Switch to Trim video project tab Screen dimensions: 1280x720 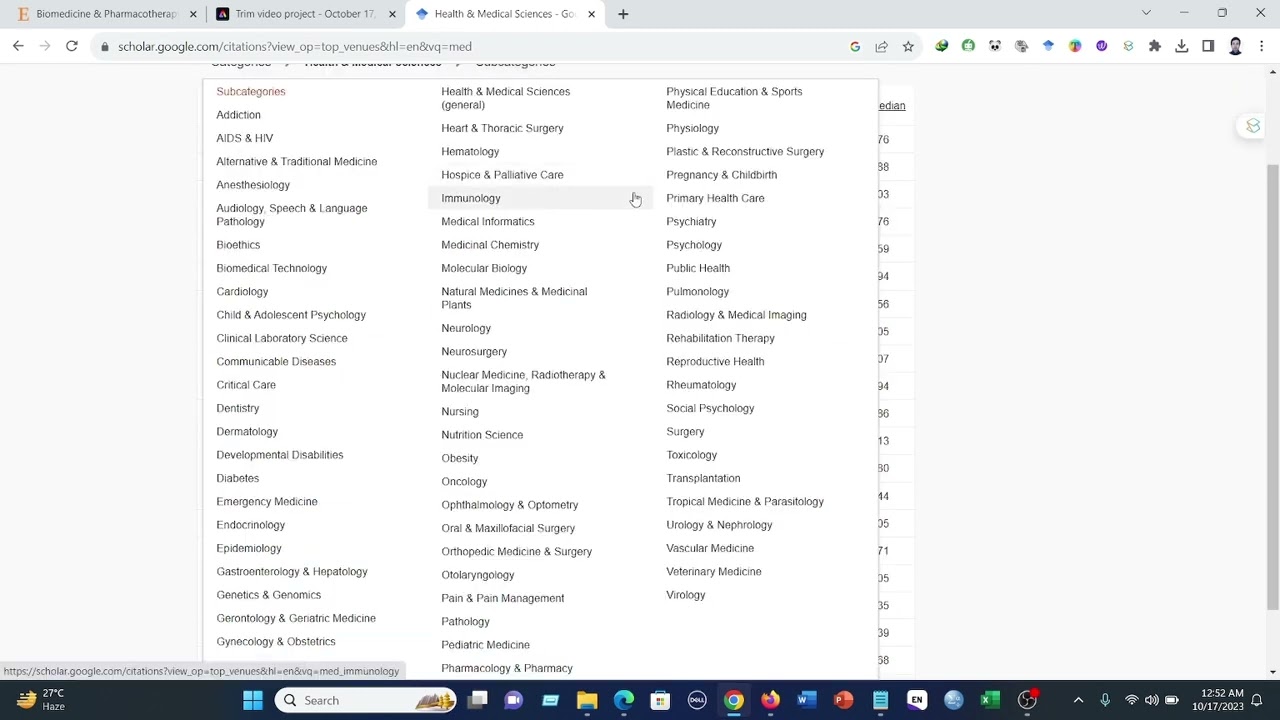[x=304, y=14]
